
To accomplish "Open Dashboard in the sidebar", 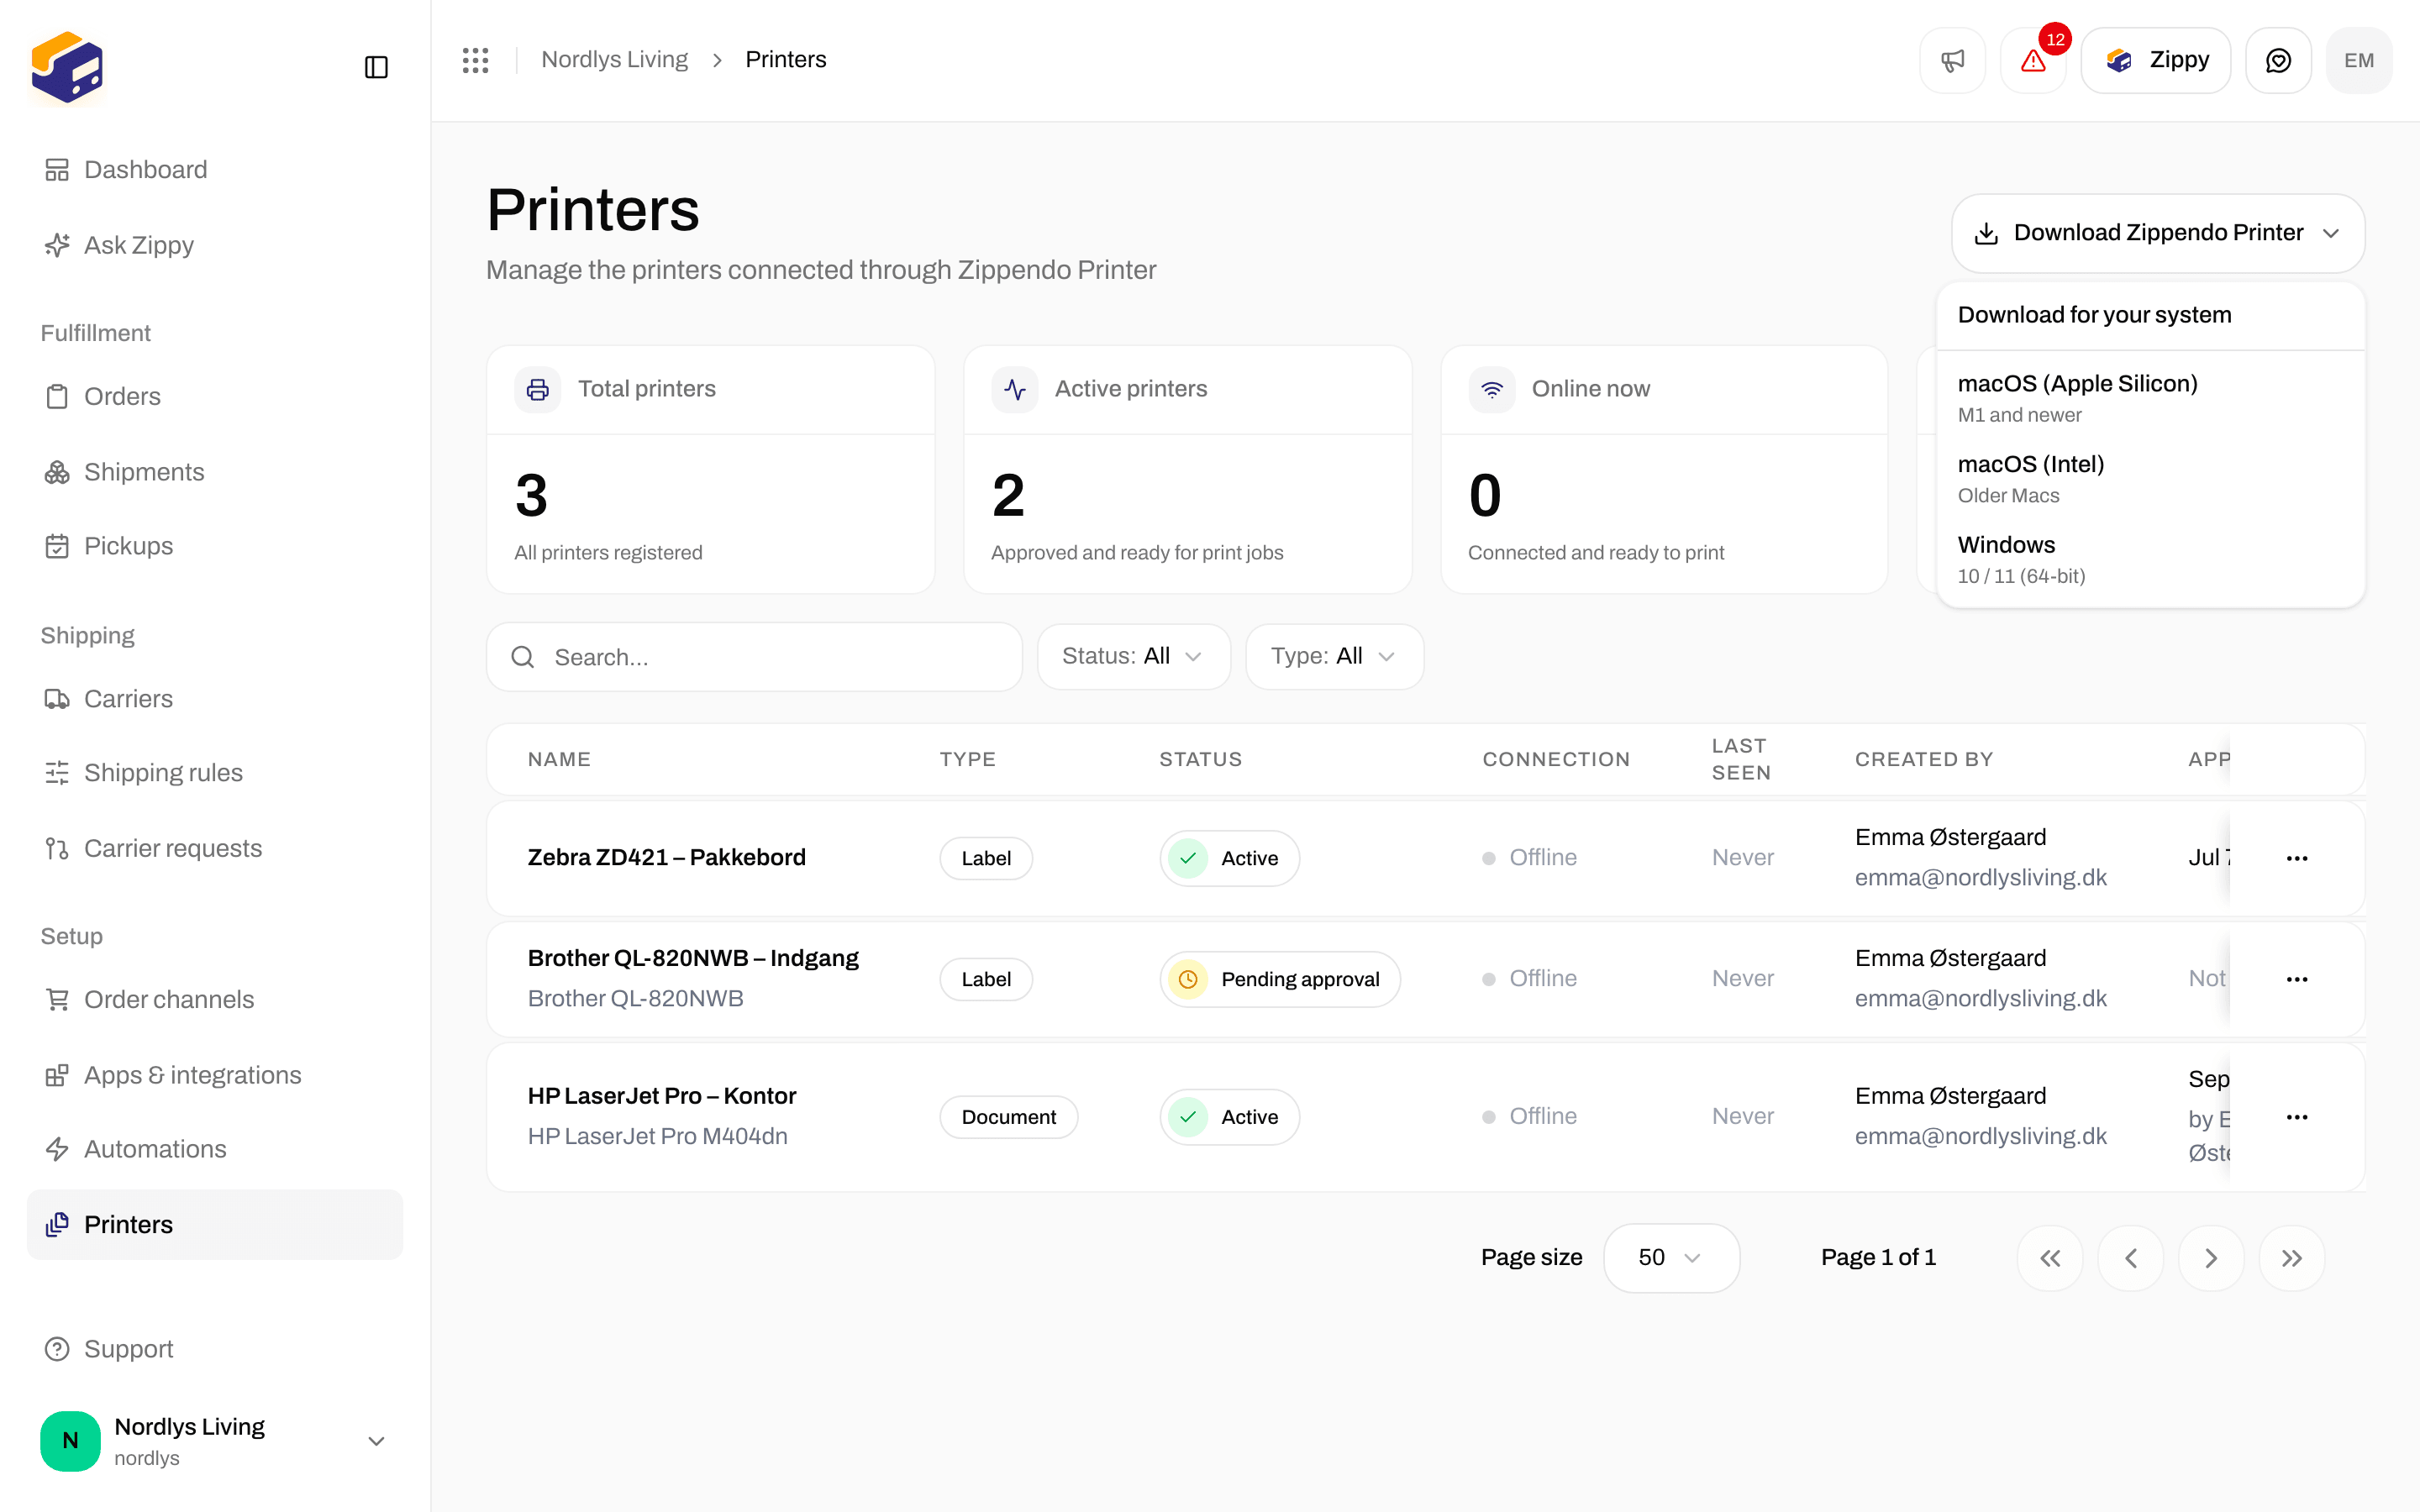I will (x=215, y=170).
